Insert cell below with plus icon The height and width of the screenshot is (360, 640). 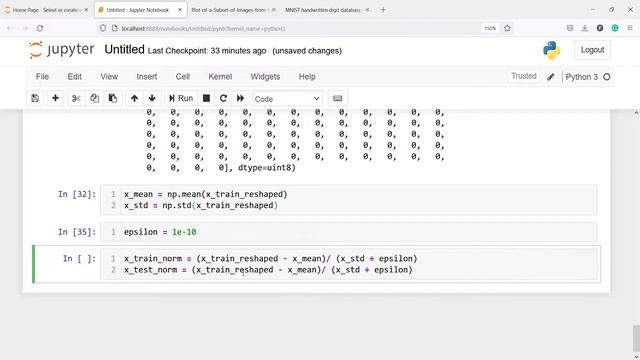pos(55,98)
